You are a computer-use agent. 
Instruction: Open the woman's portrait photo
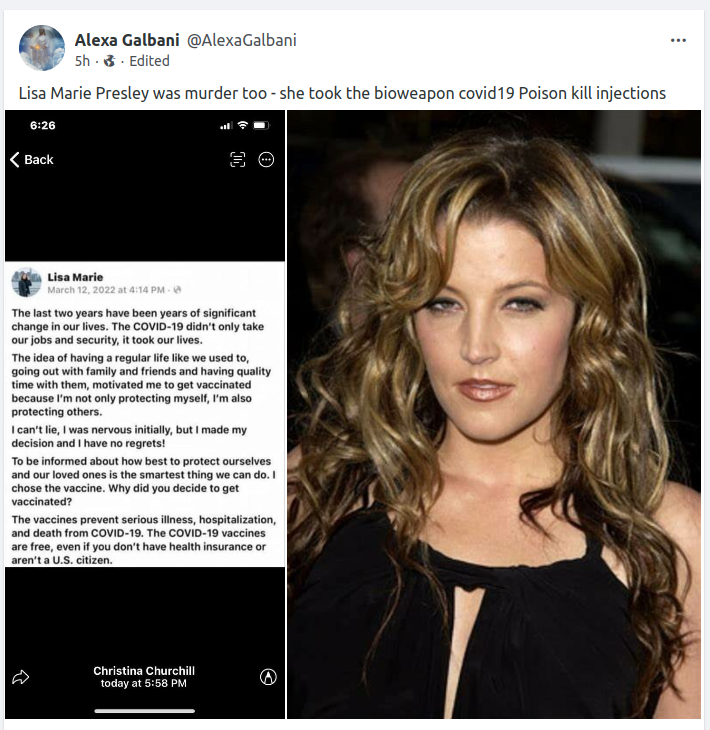tap(494, 414)
